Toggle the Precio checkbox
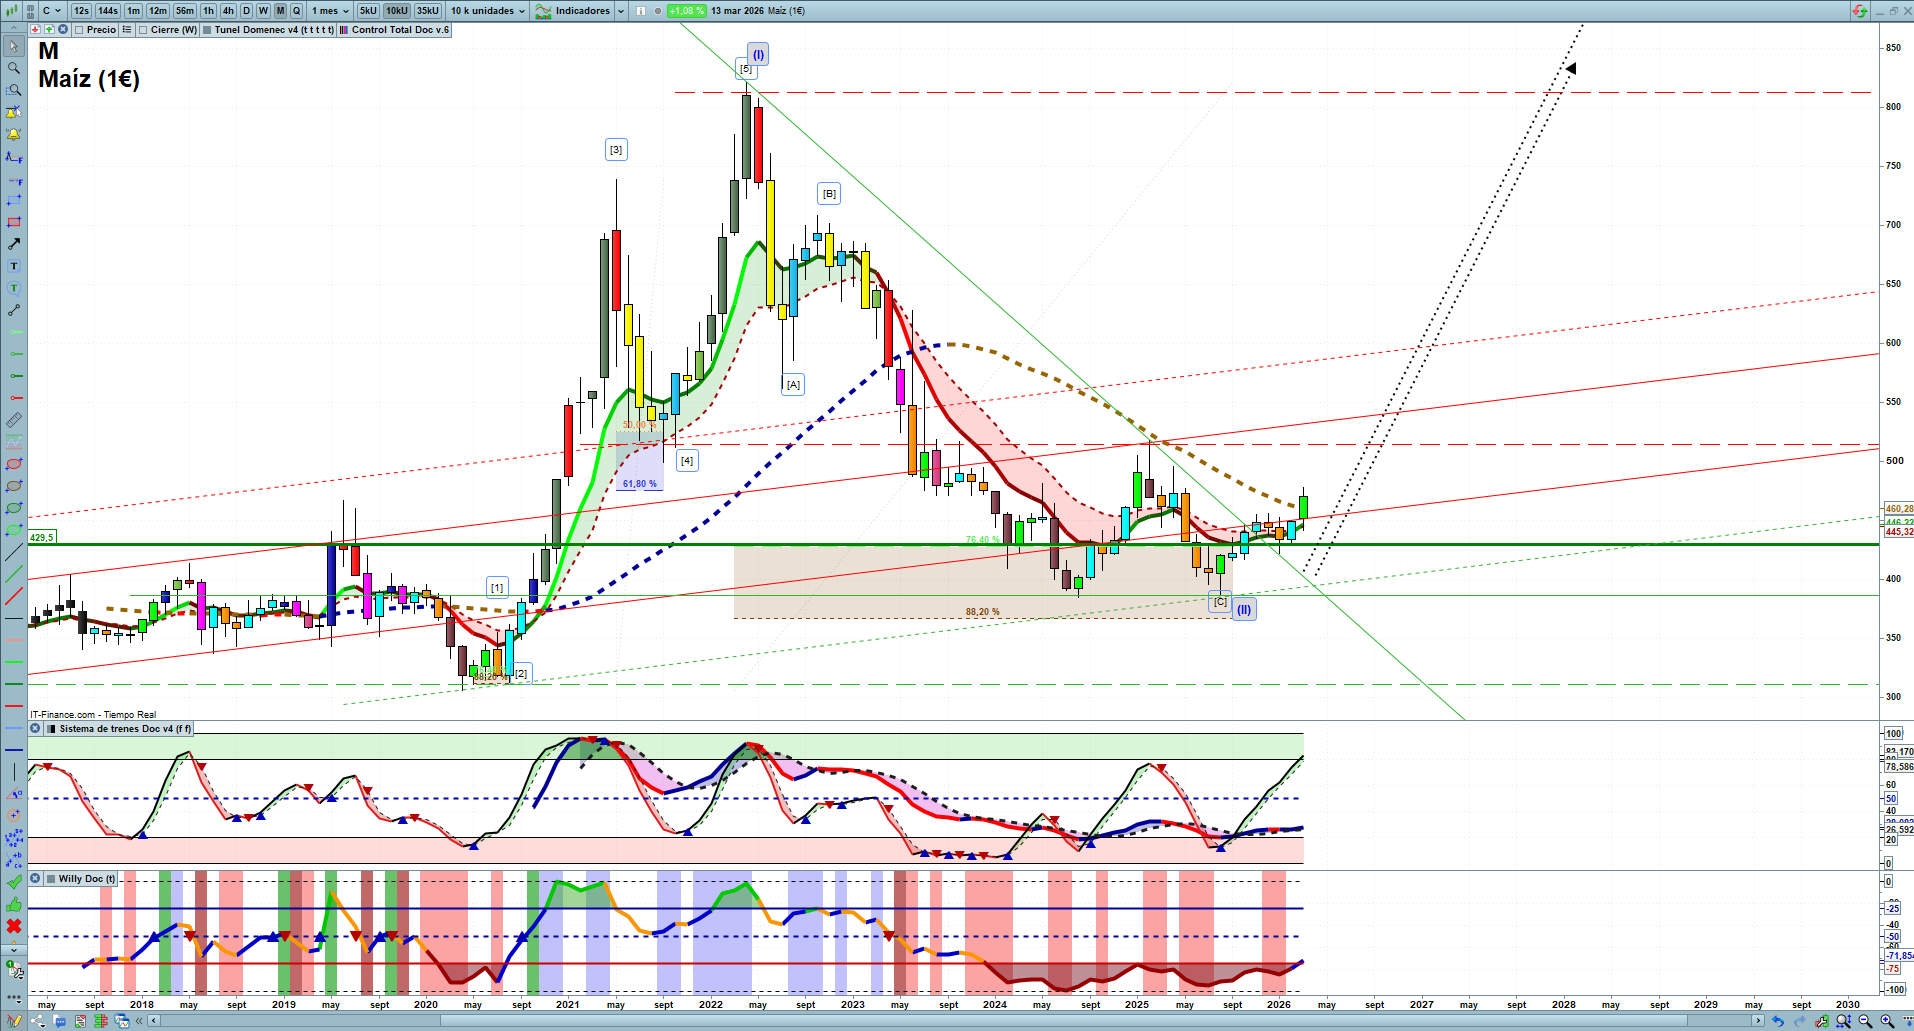 (x=80, y=30)
